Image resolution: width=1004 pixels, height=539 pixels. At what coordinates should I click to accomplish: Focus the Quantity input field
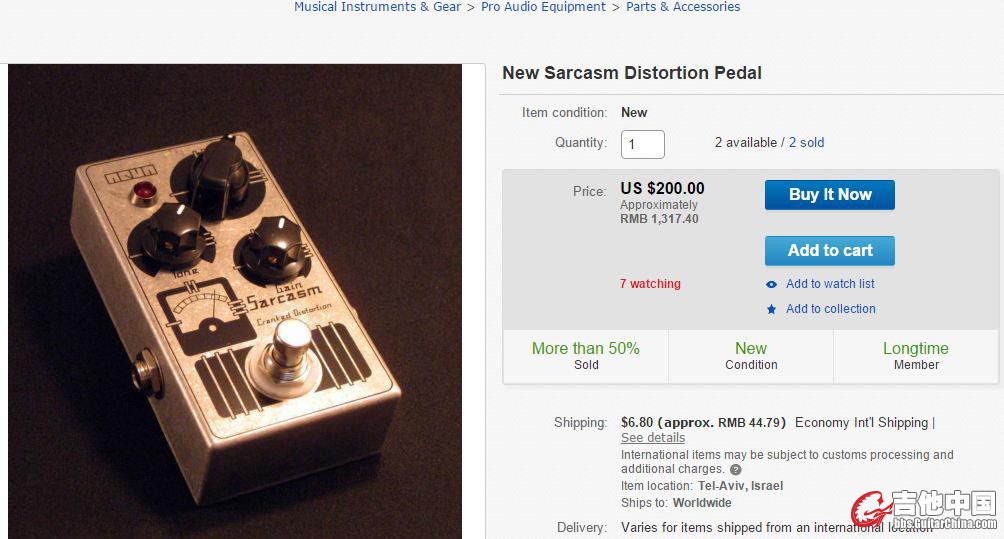coord(642,143)
